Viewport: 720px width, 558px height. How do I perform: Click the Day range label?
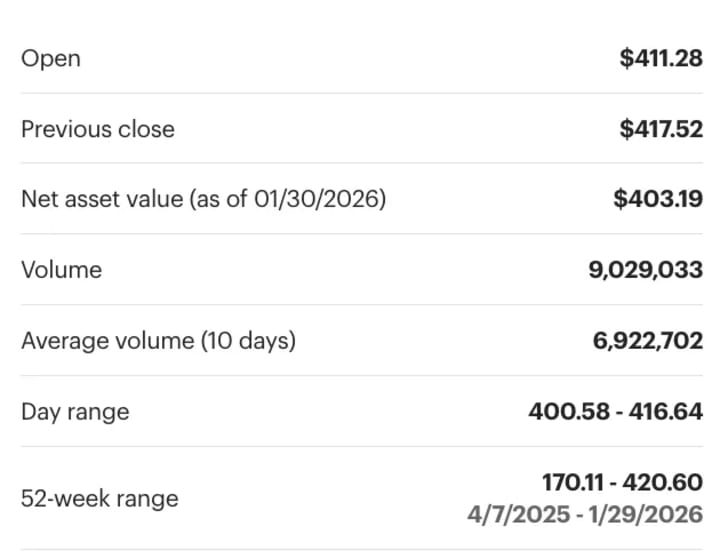75,411
